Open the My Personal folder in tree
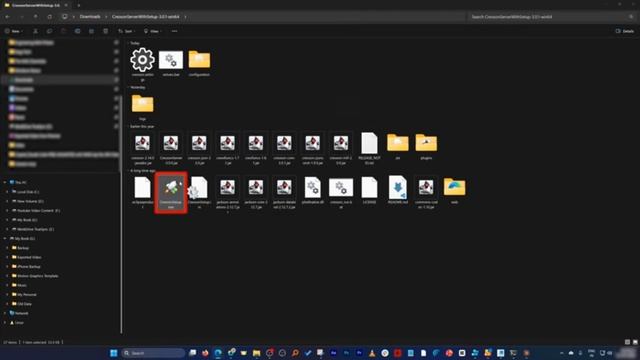The height and width of the screenshot is (360, 640). pyautogui.click(x=24, y=294)
